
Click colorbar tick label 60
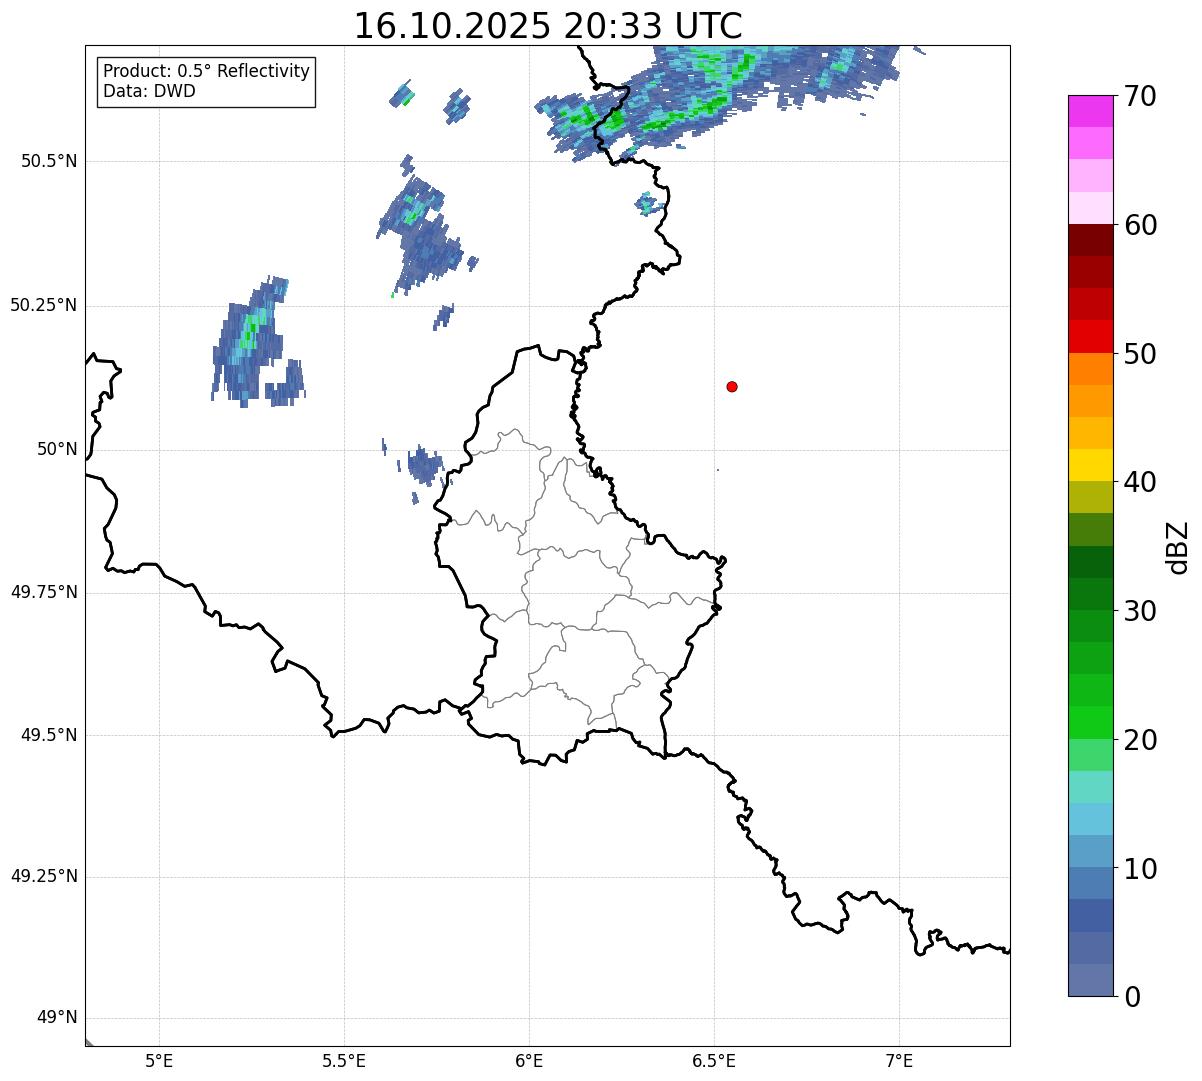[x=1140, y=225]
